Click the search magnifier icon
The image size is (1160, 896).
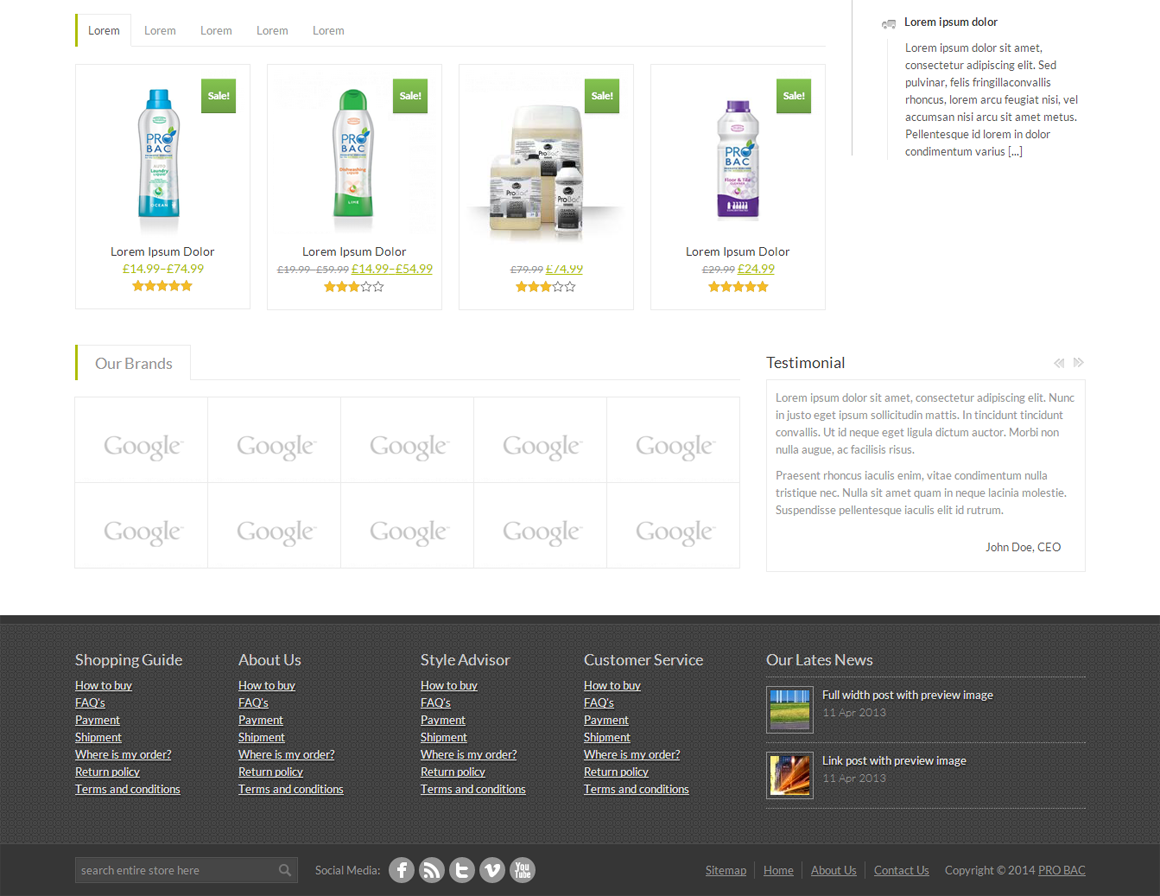click(x=285, y=870)
